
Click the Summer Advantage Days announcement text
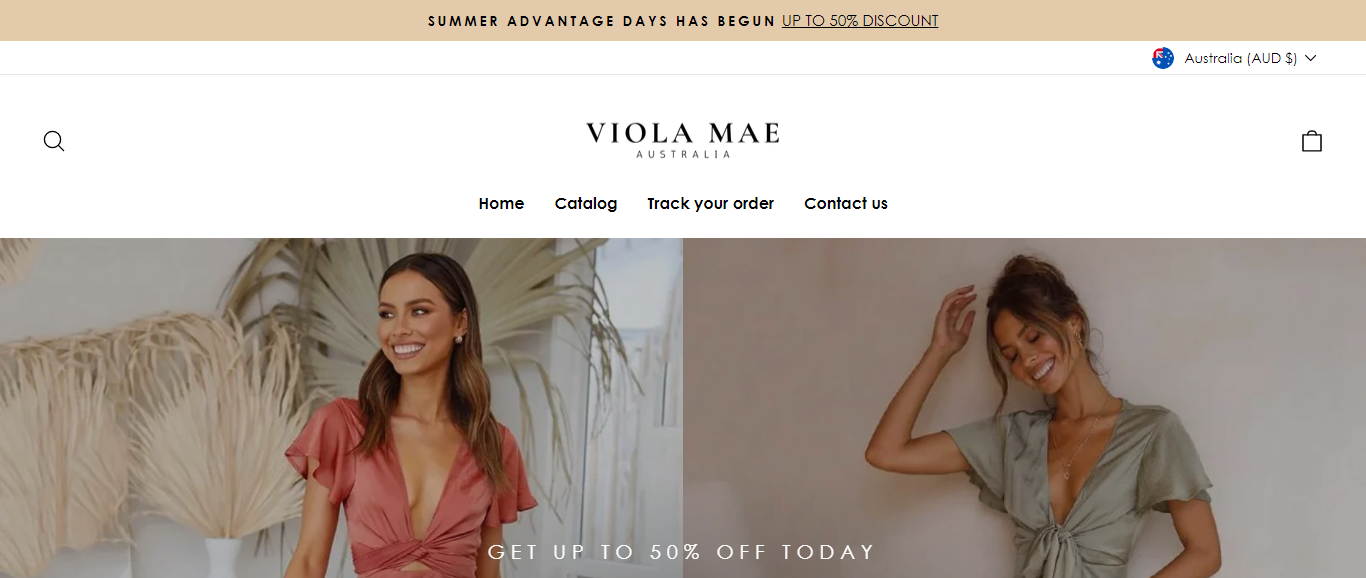(x=602, y=21)
